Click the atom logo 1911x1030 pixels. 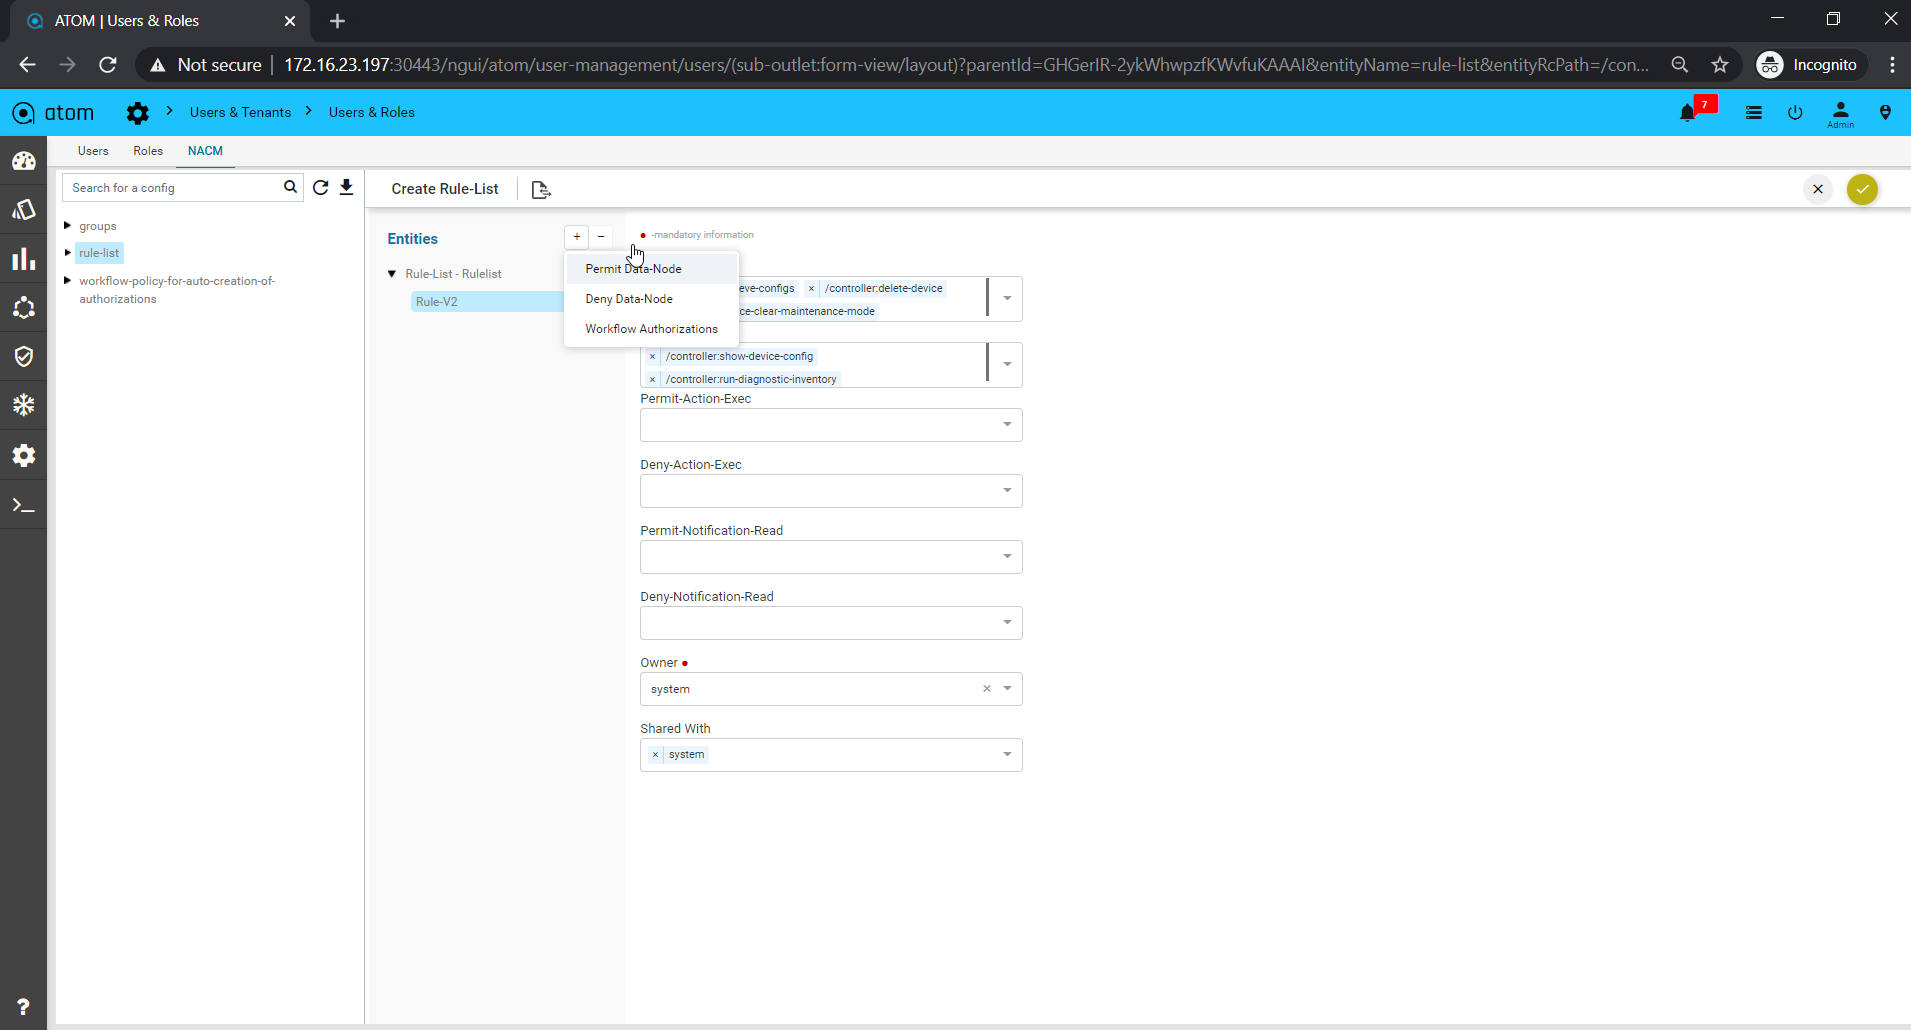[x=54, y=113]
